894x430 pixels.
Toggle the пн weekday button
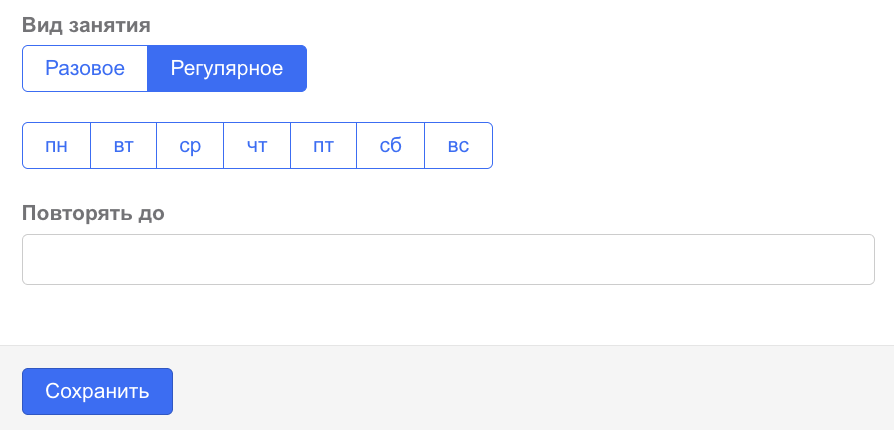tap(57, 146)
